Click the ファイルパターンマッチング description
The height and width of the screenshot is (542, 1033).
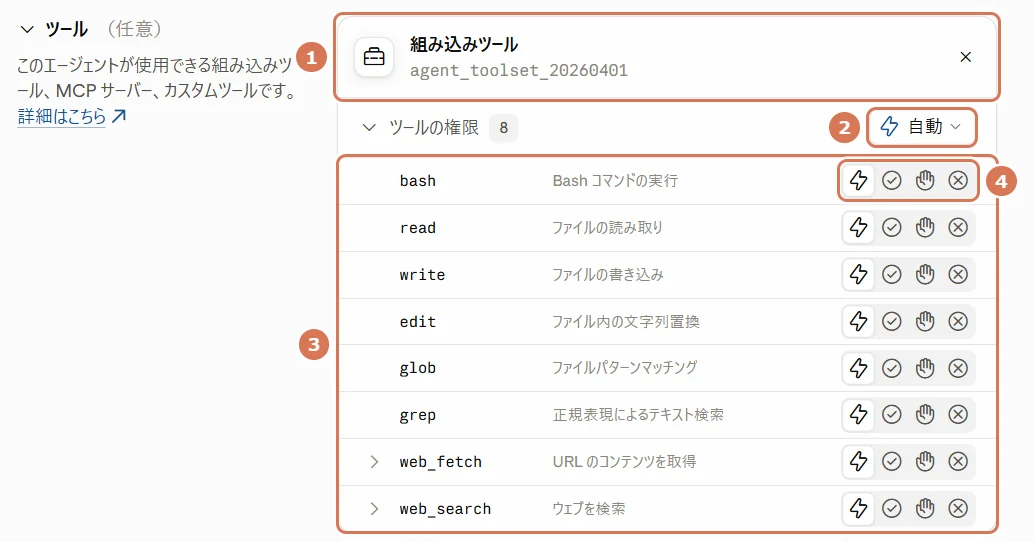pos(625,367)
